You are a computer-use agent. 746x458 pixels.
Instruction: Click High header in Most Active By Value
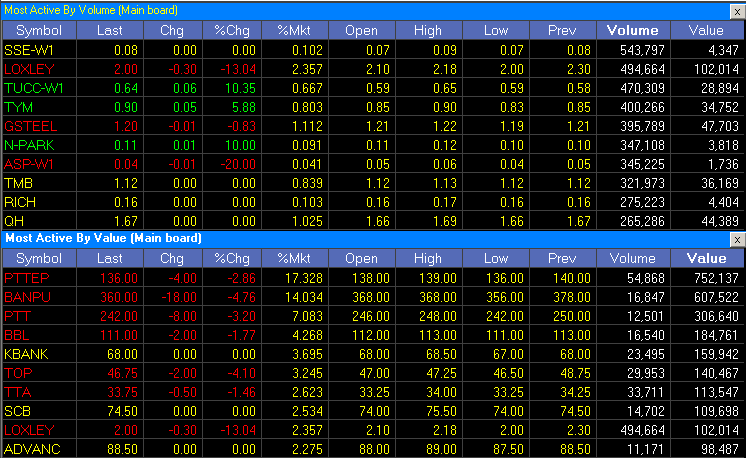pos(428,259)
